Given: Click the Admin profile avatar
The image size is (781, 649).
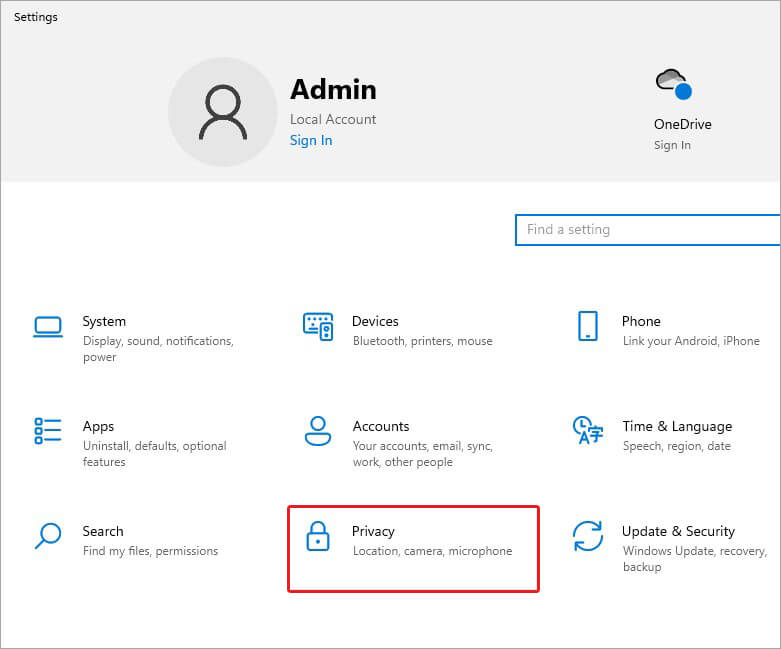Looking at the screenshot, I should click(222, 112).
